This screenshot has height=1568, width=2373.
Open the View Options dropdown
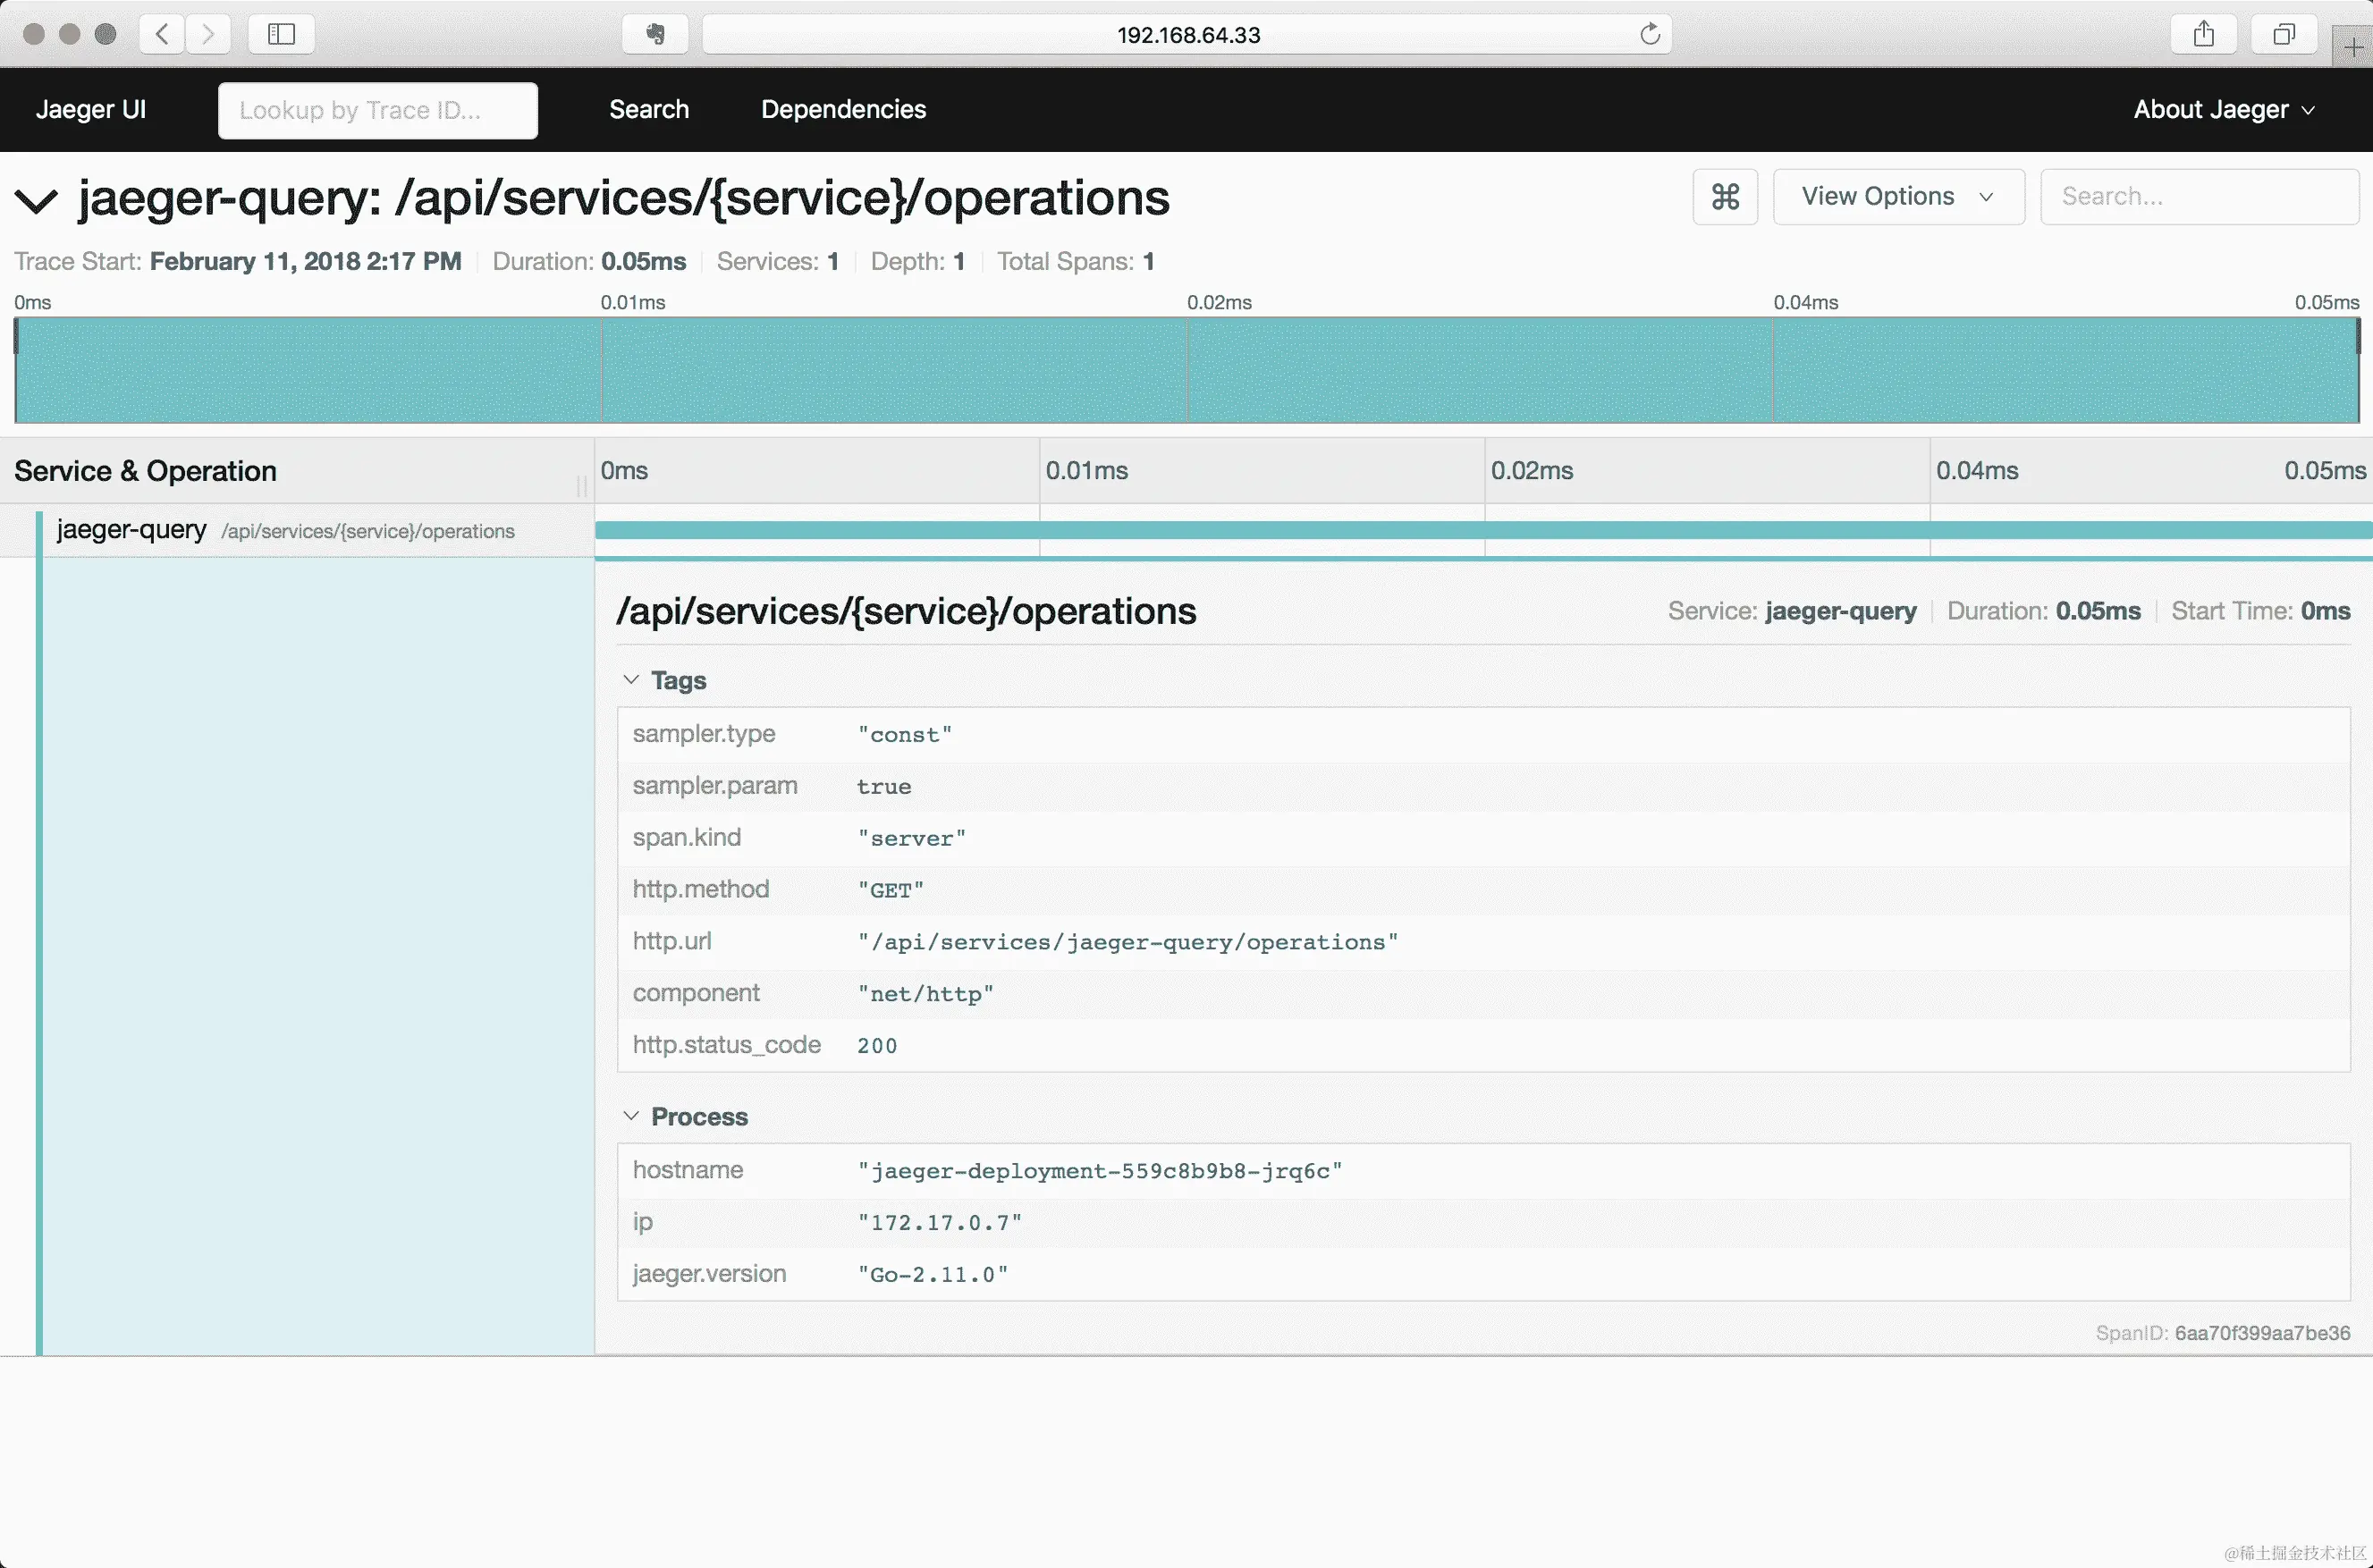(x=1898, y=197)
